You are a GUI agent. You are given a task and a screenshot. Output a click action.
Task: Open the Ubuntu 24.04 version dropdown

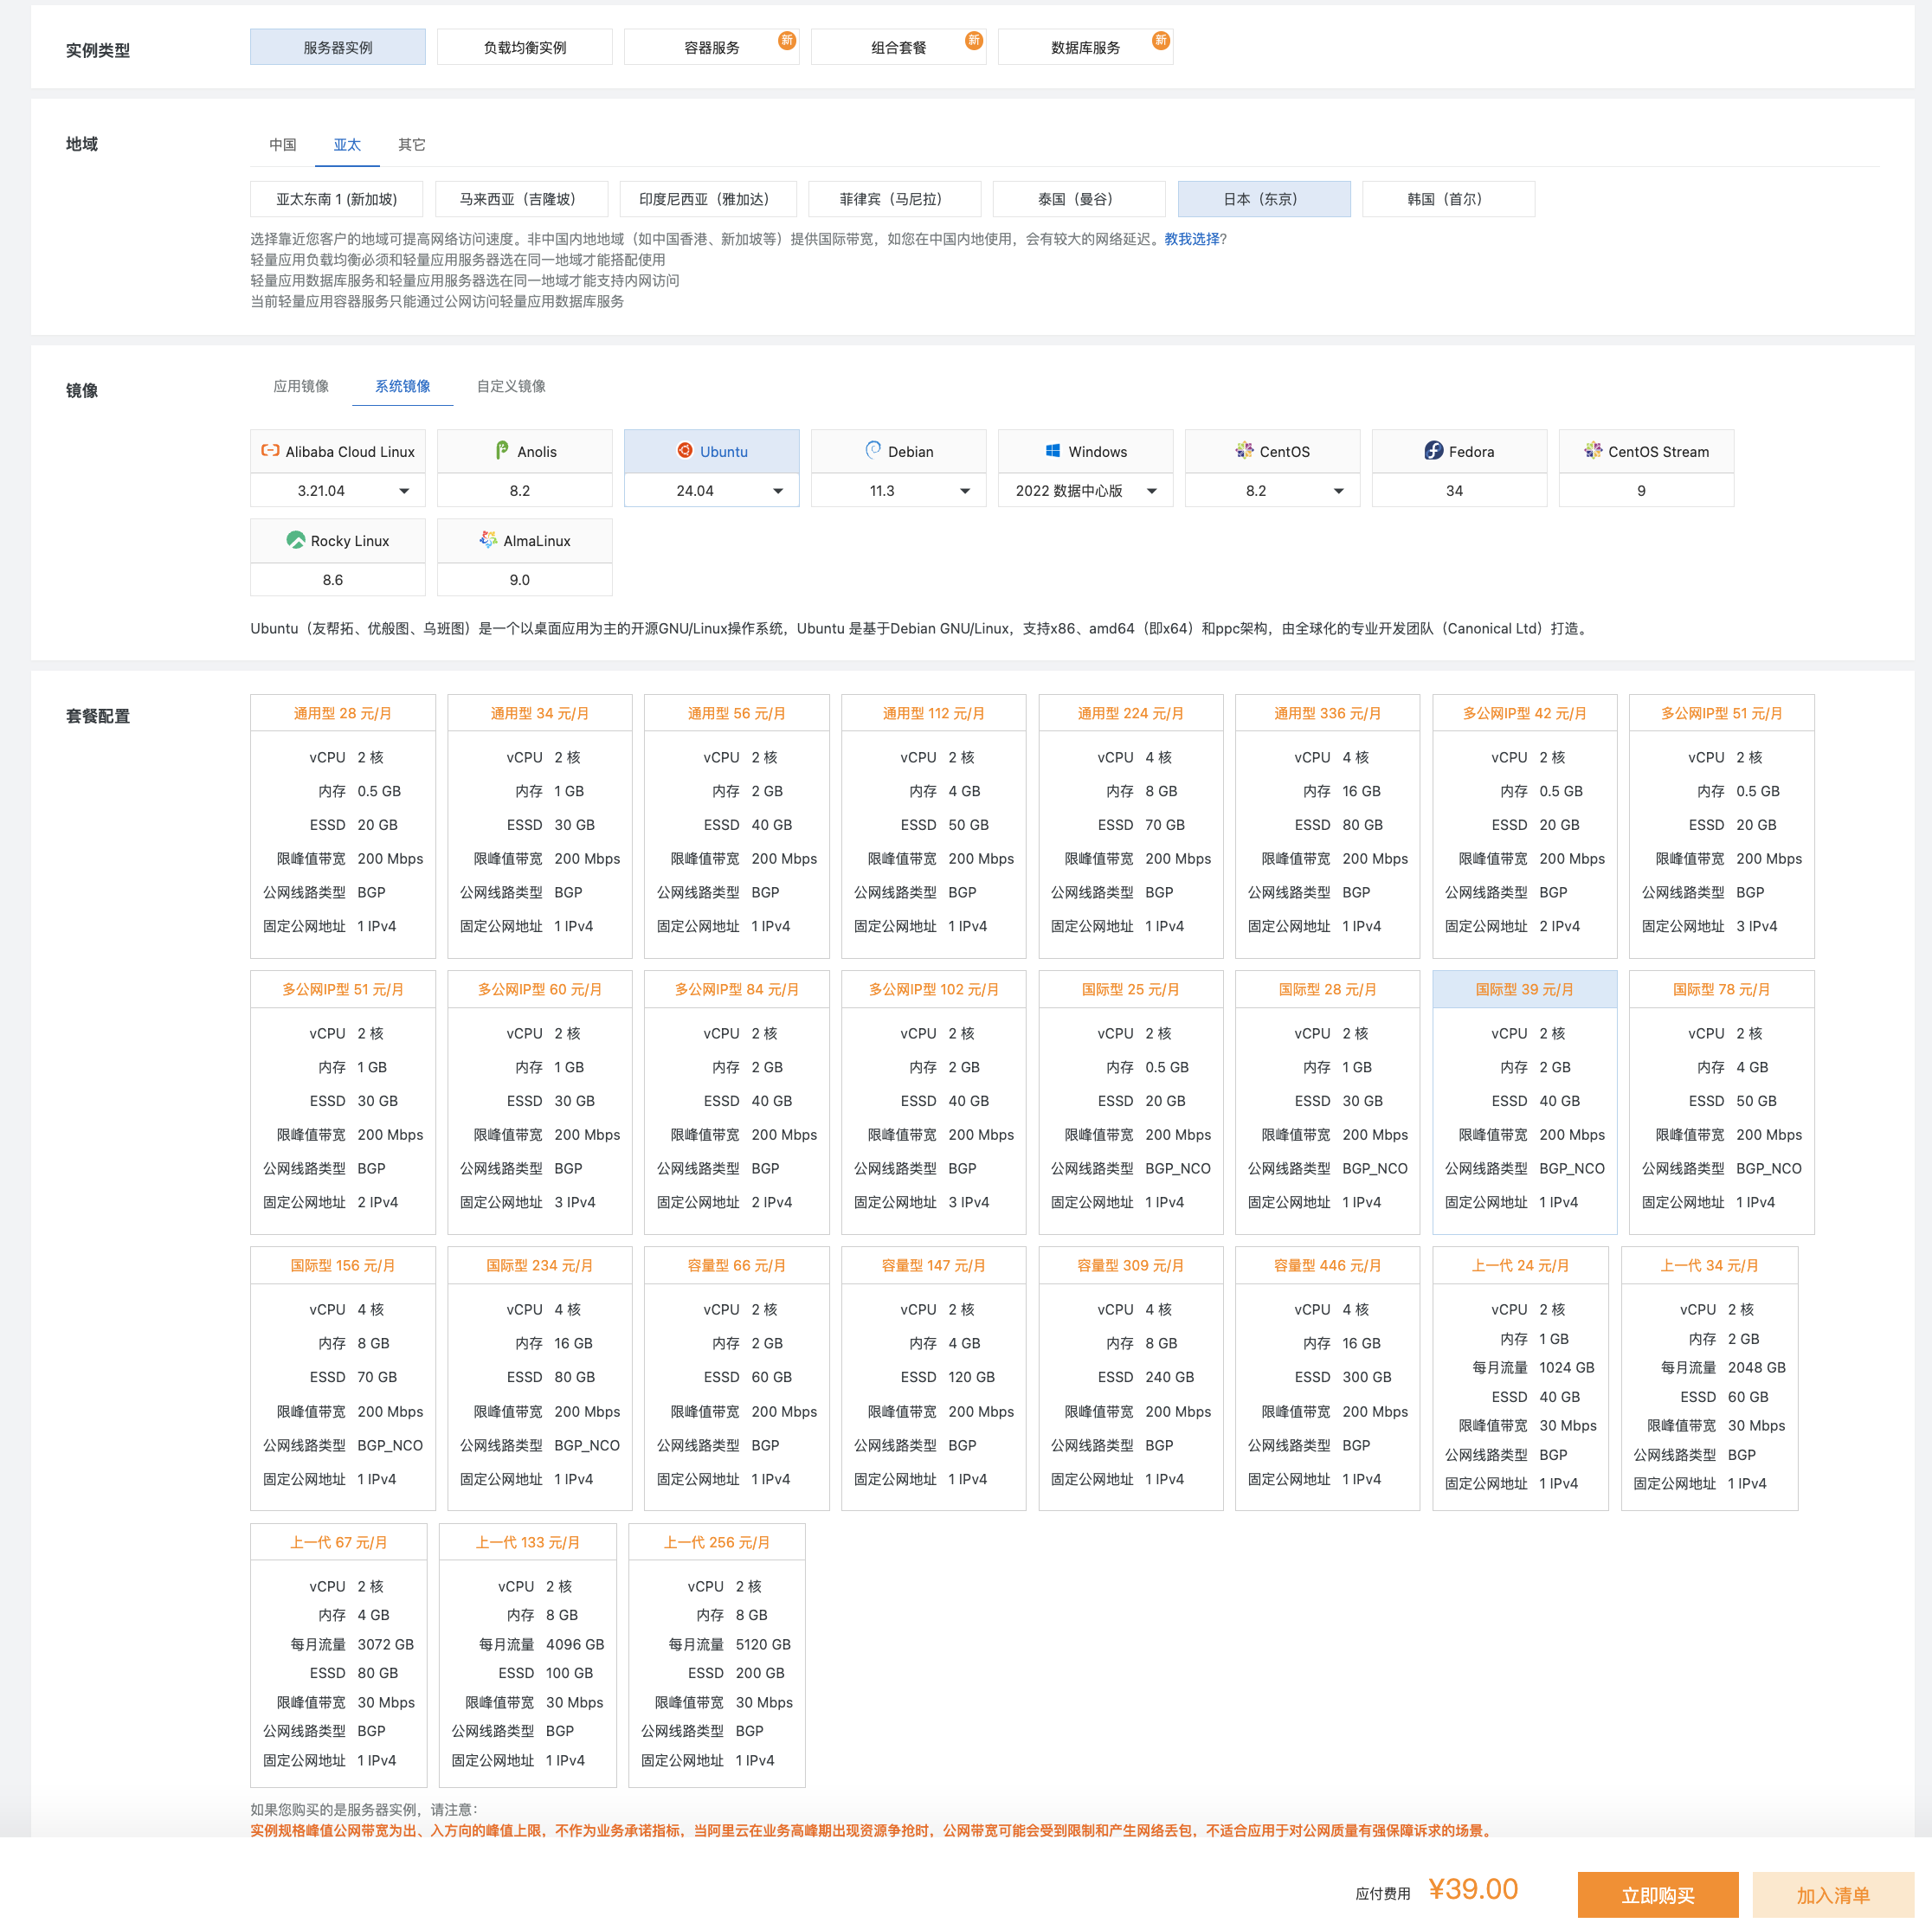(778, 491)
